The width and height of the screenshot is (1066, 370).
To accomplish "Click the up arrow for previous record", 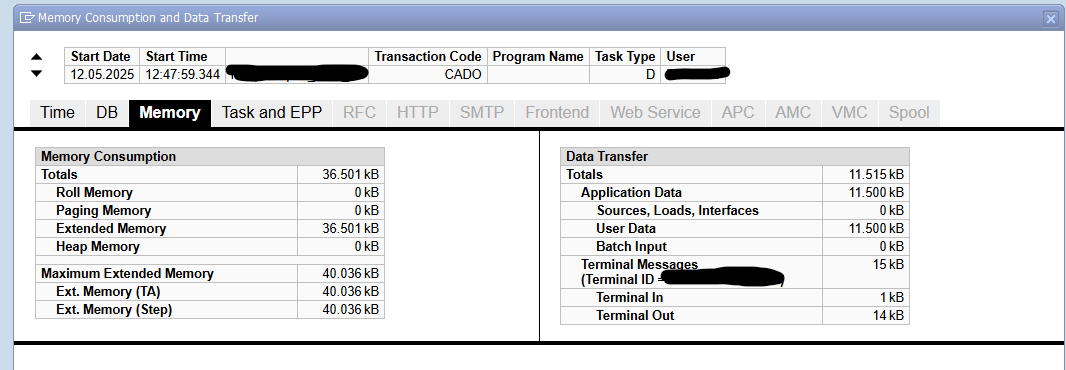I will pyautogui.click(x=37, y=57).
